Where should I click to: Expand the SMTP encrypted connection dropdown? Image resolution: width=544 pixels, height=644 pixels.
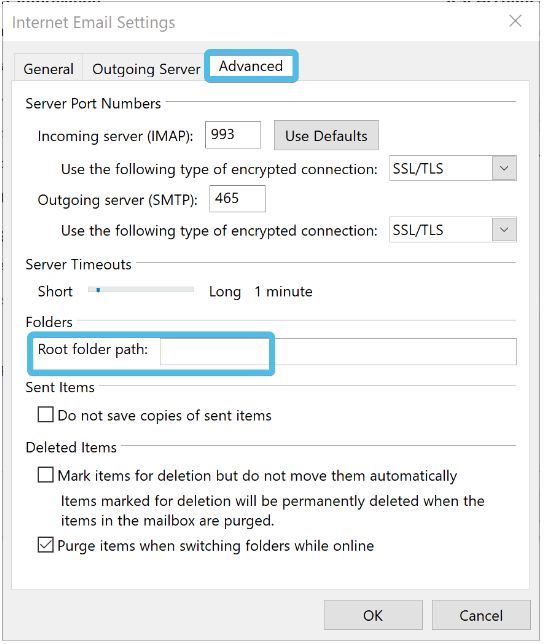point(504,230)
